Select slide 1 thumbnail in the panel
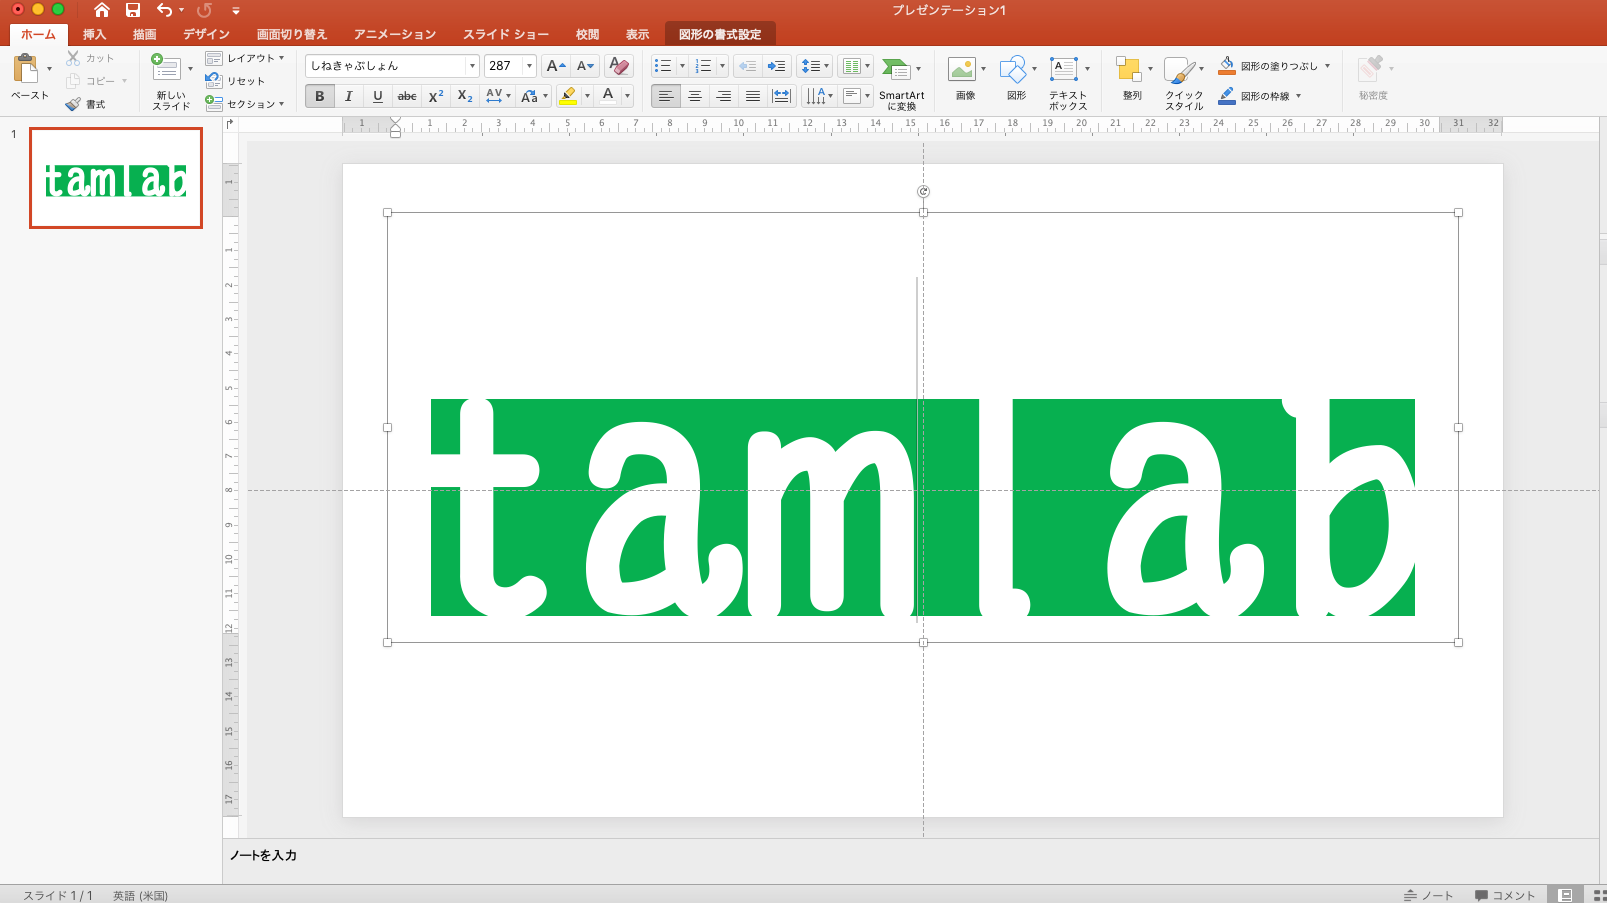The image size is (1607, 903). pos(116,178)
